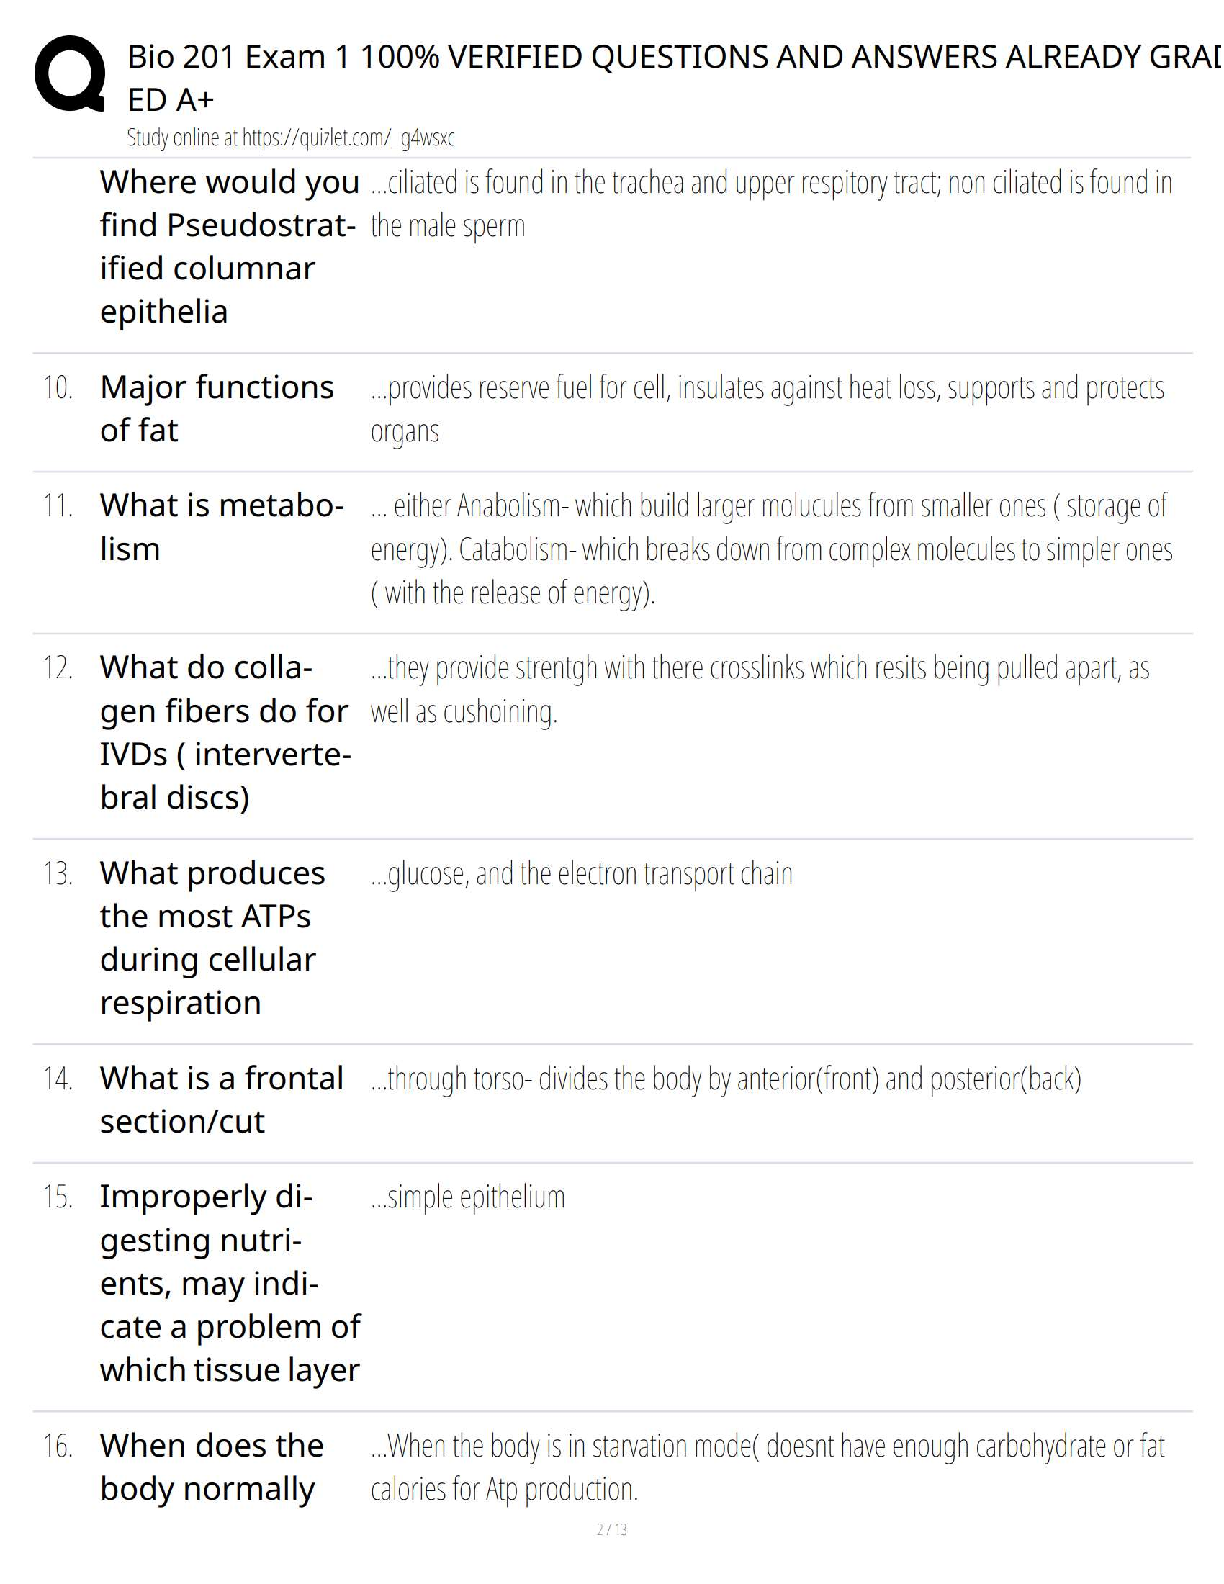Open the quizlet.com study link
This screenshot has width=1224, height=1584.
(x=290, y=138)
